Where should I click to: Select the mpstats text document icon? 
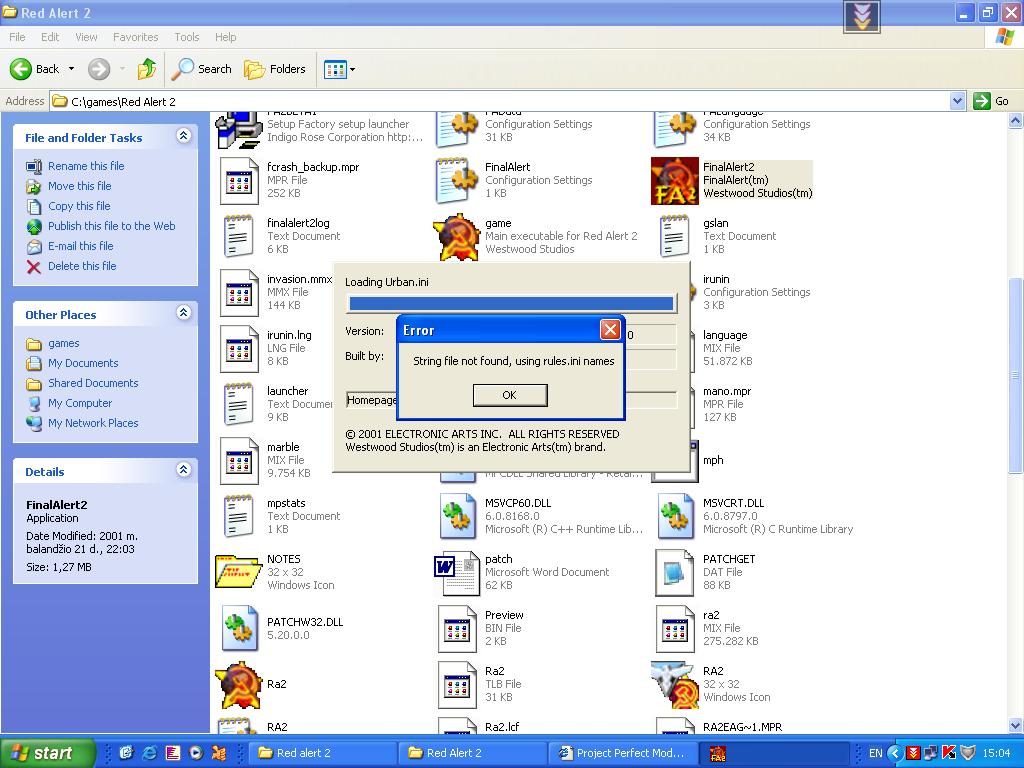(239, 517)
